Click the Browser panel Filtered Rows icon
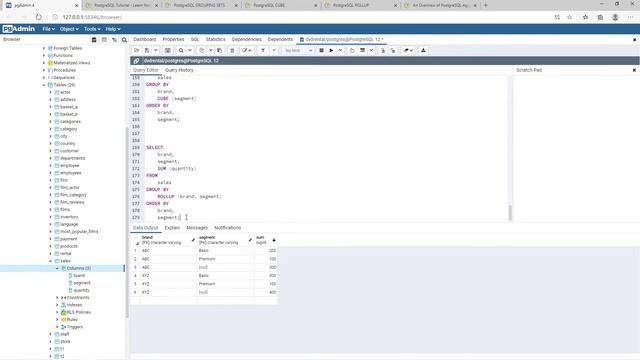Screen dimensions: 640x360 pos(114,40)
